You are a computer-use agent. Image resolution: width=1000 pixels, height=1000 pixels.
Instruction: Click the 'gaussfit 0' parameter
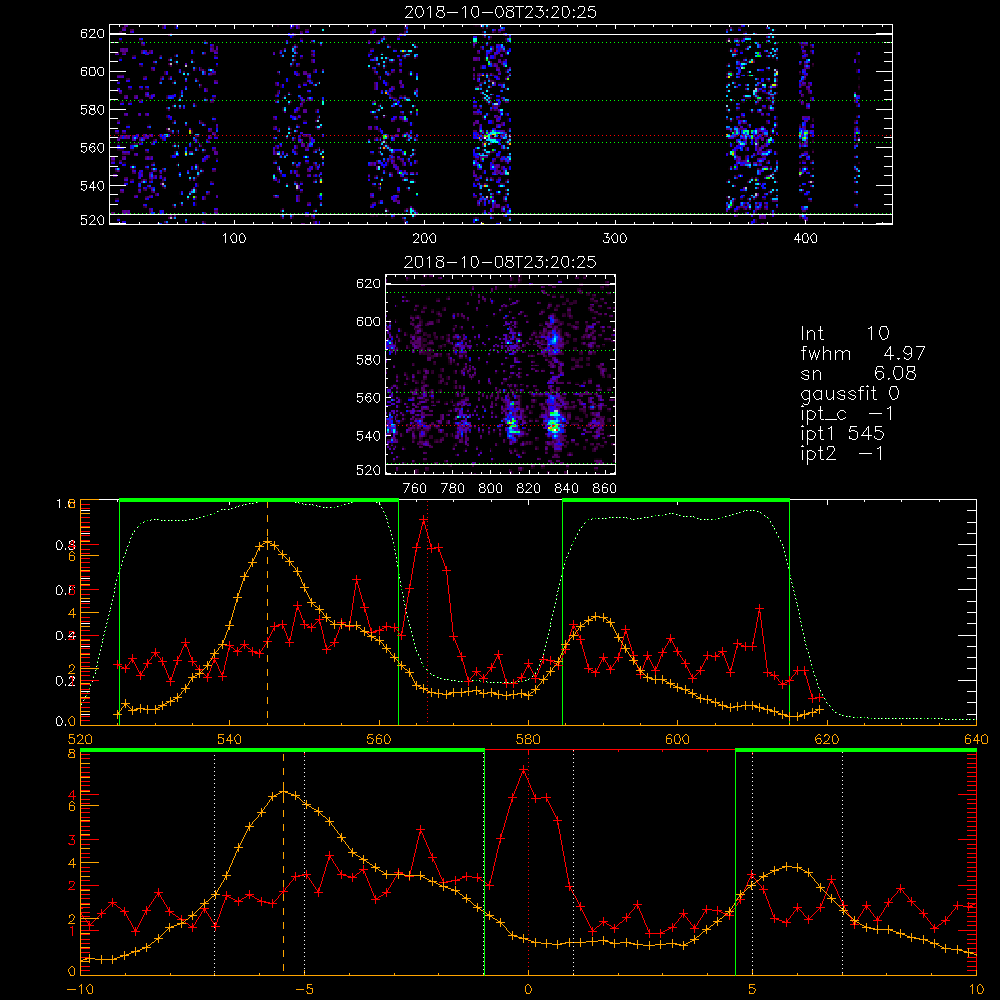click(x=850, y=393)
